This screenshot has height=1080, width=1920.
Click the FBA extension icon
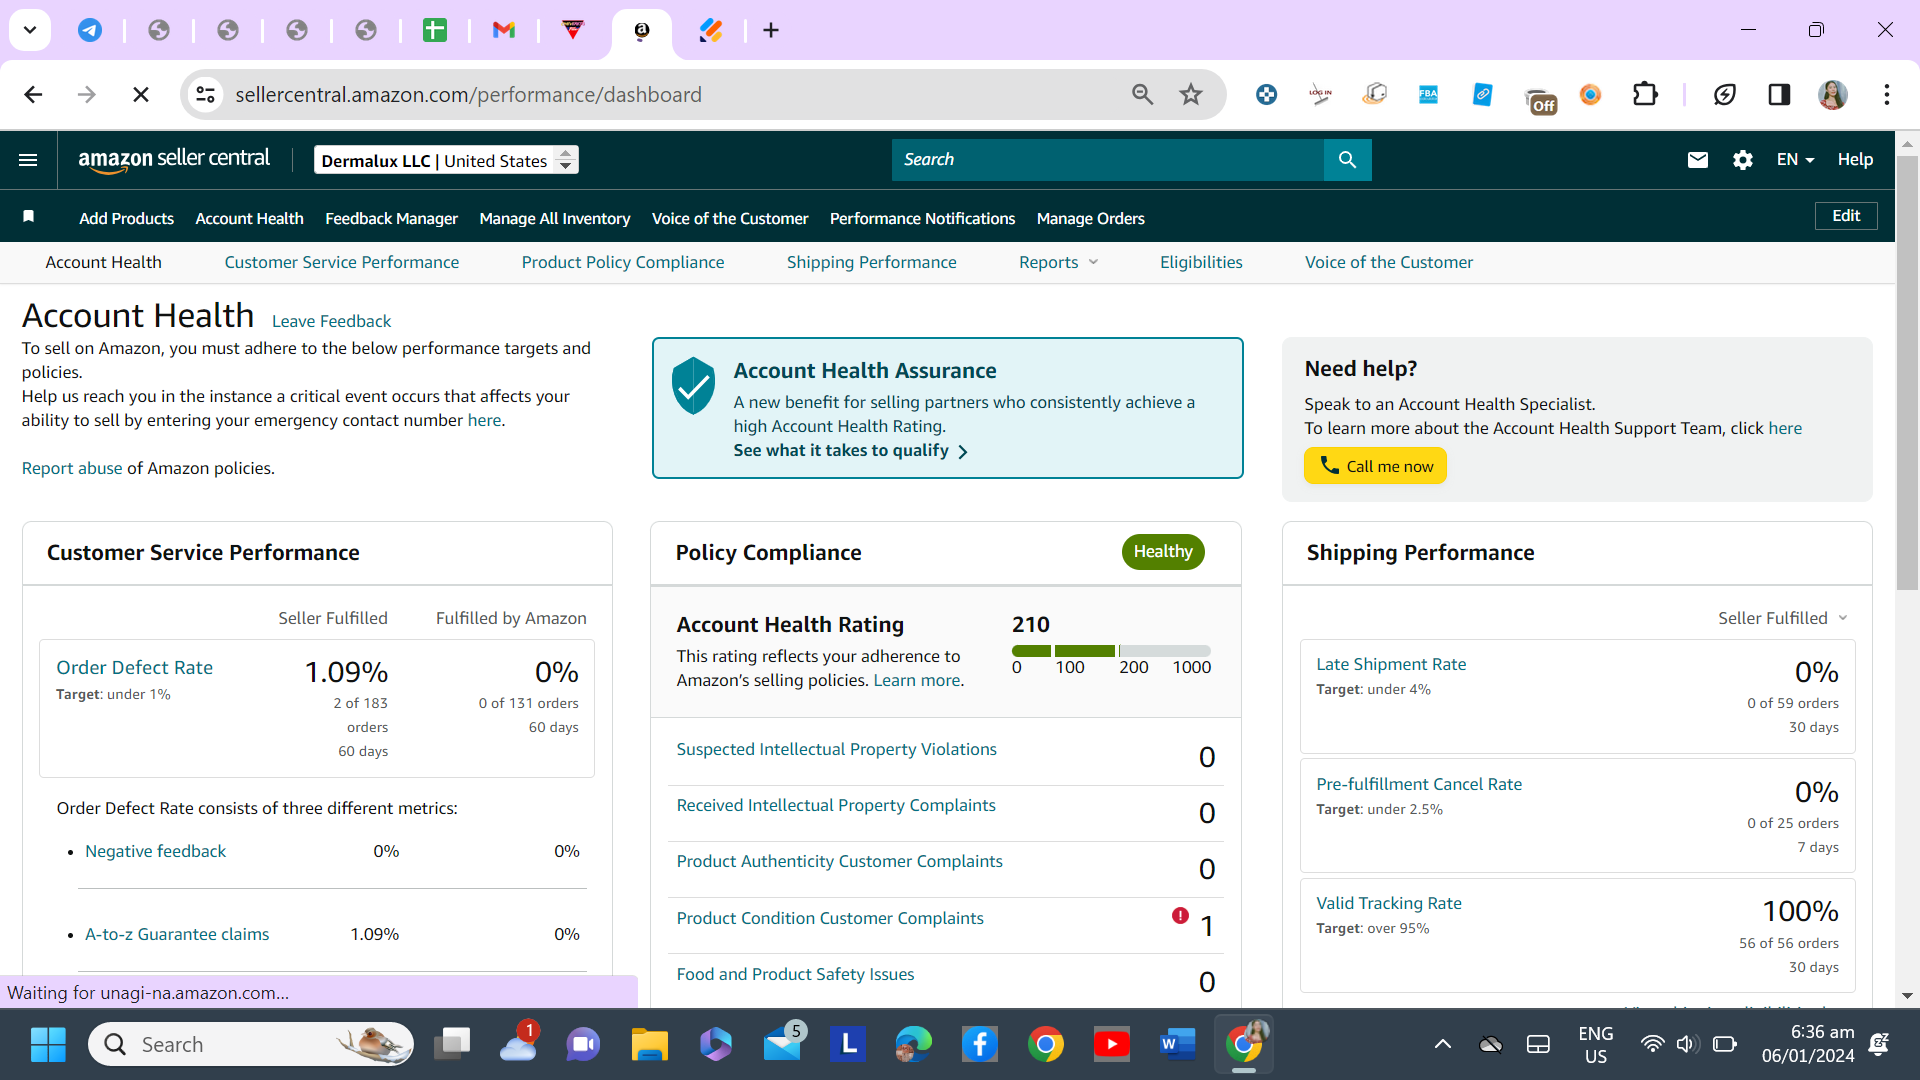point(1428,94)
